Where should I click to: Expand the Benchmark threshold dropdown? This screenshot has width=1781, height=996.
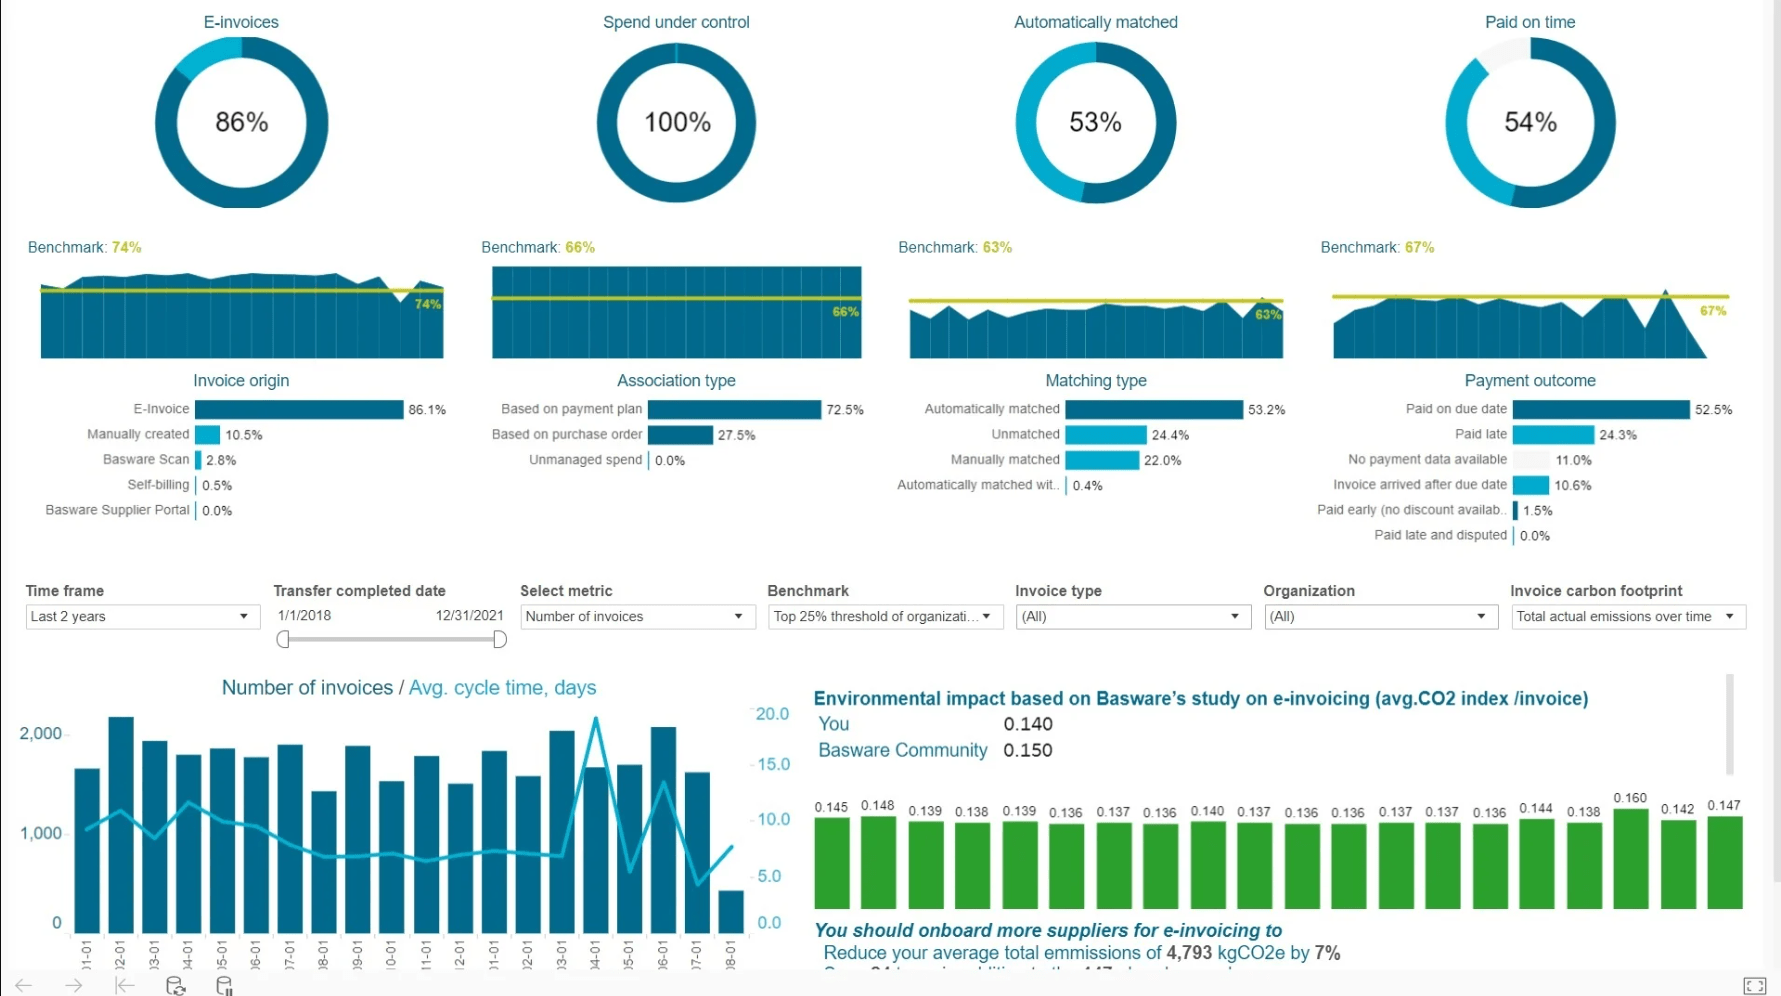tap(988, 617)
